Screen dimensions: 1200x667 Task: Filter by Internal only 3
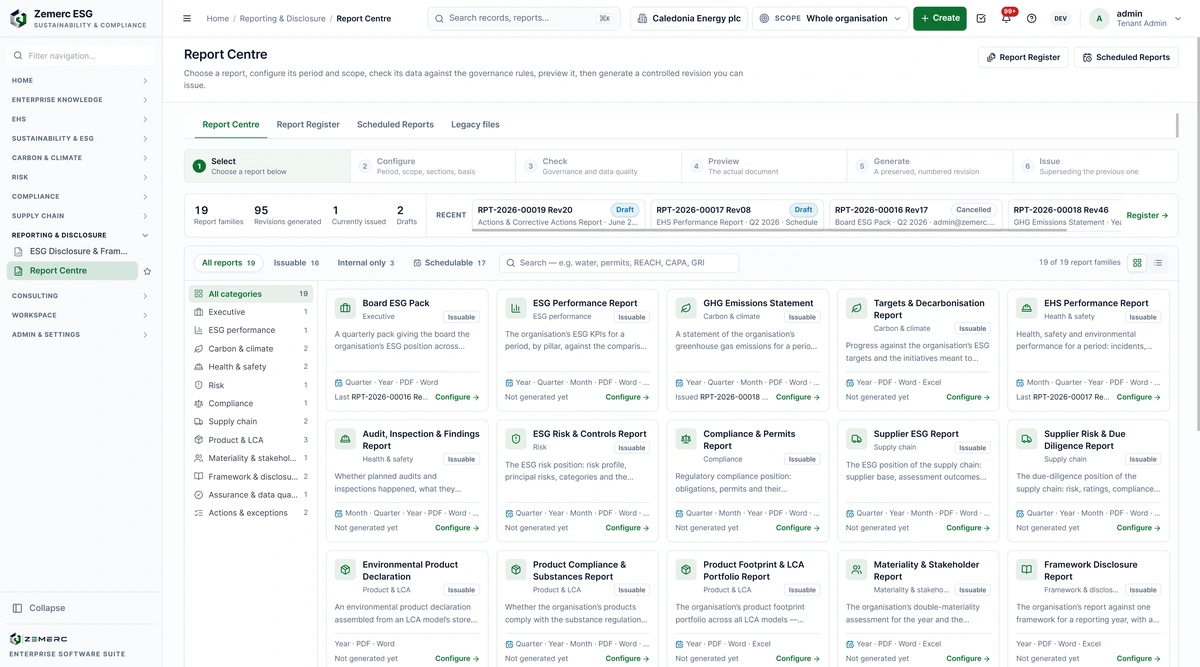coord(366,263)
